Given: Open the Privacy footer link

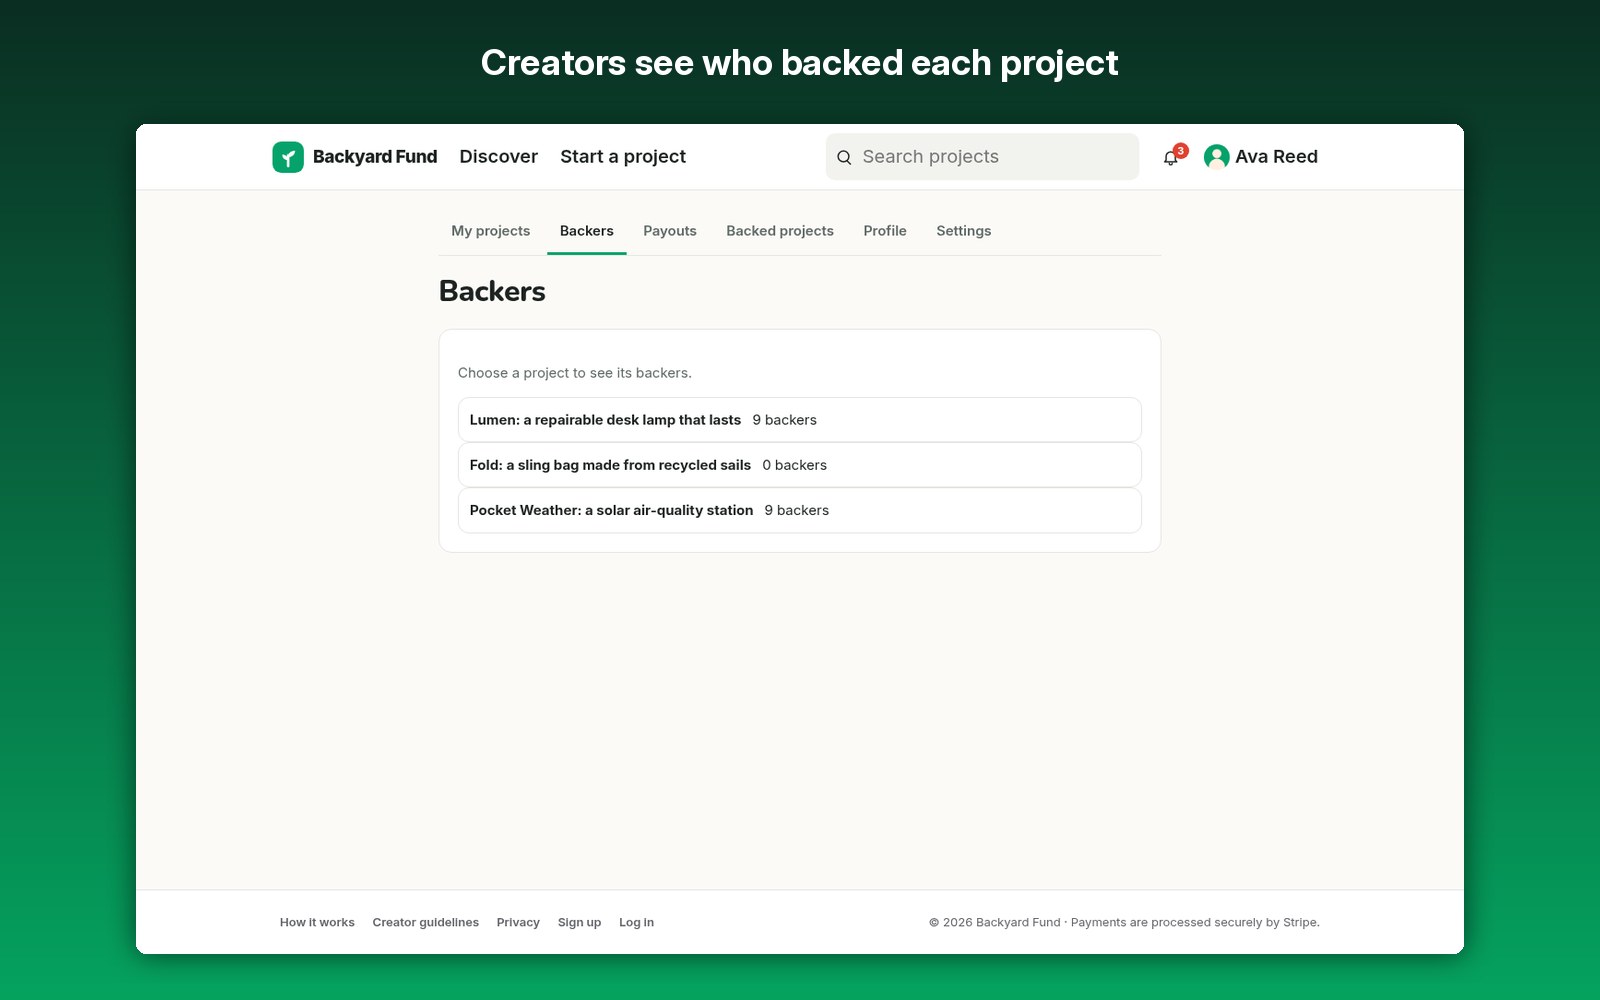Looking at the screenshot, I should (518, 923).
